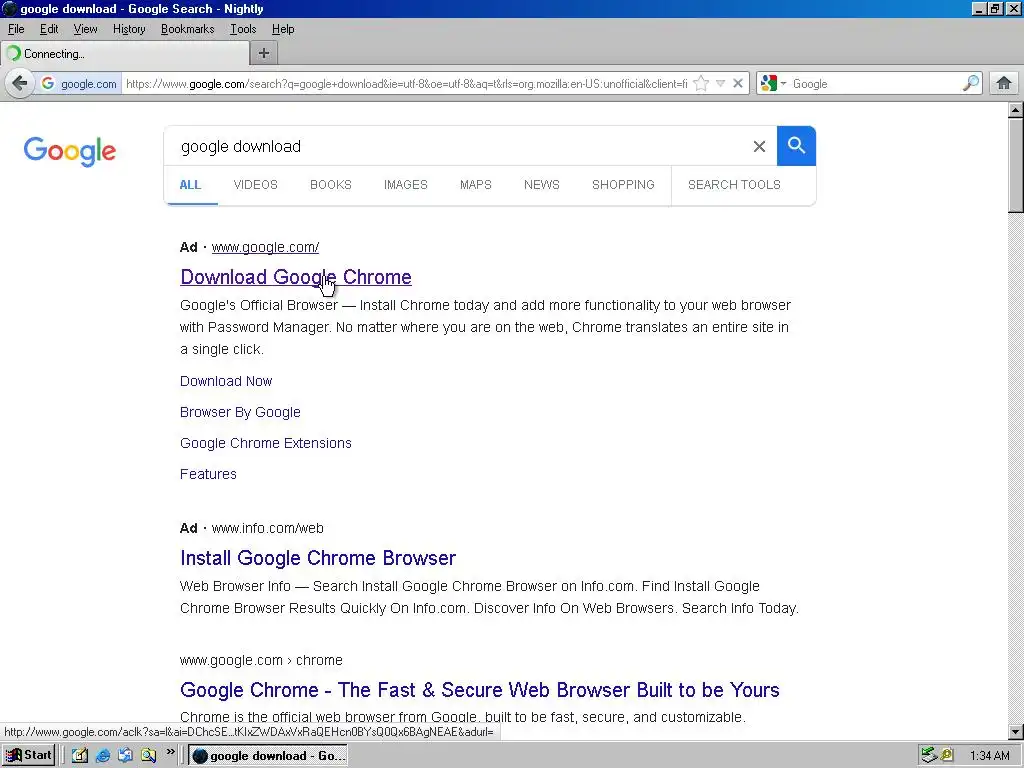Click the Google logo

click(70, 152)
